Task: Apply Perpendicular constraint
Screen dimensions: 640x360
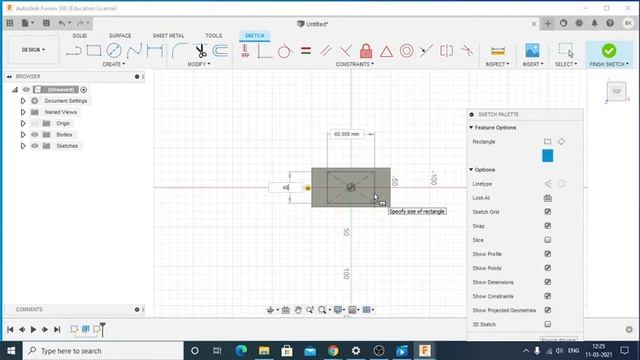Action: tap(345, 51)
